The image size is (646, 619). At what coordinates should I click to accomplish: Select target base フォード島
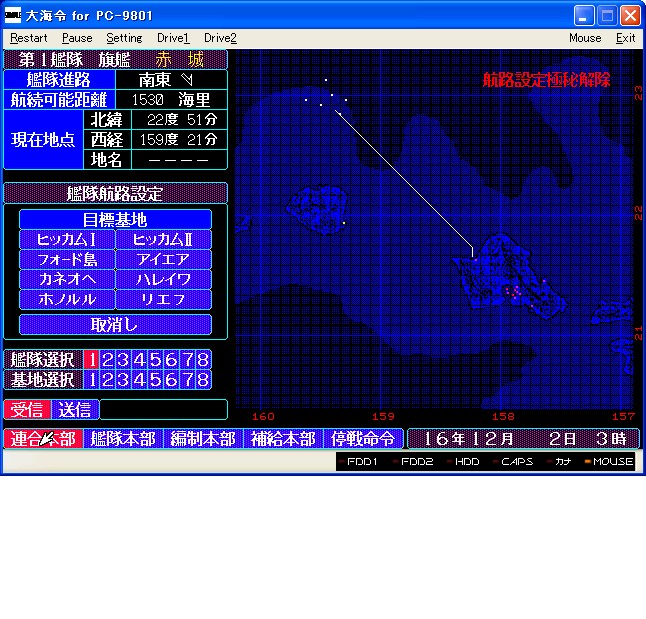point(66,259)
